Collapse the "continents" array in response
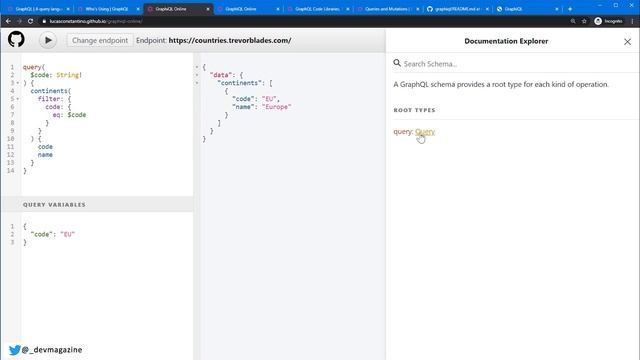640x360 pixels. pos(197,83)
